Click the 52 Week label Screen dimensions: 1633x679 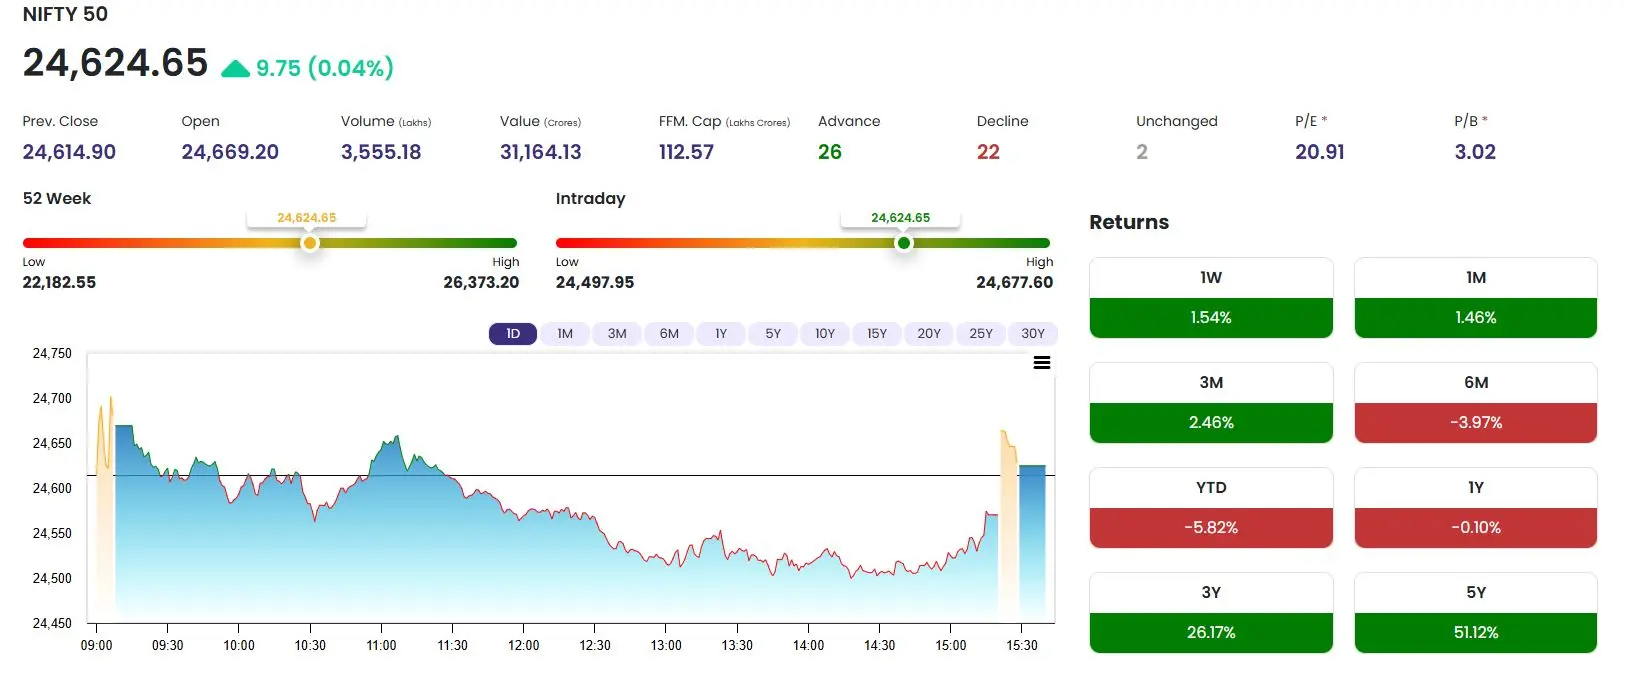[x=57, y=198]
